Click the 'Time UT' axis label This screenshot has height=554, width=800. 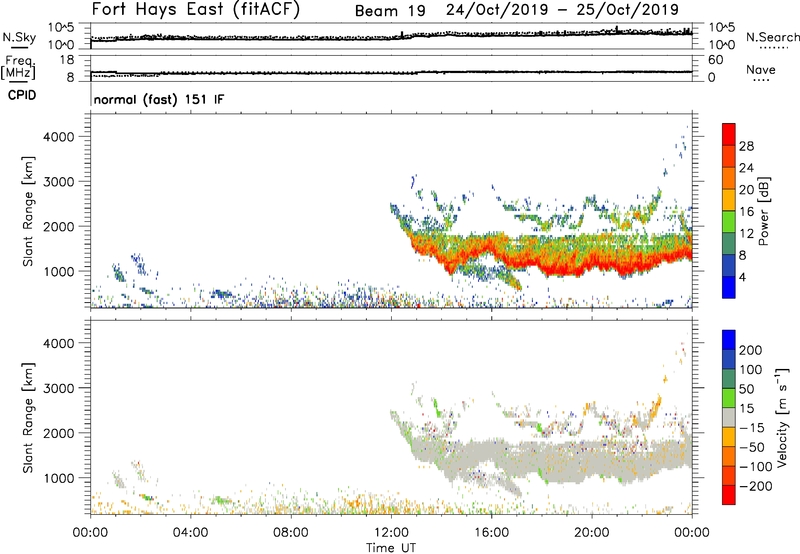[391, 548]
